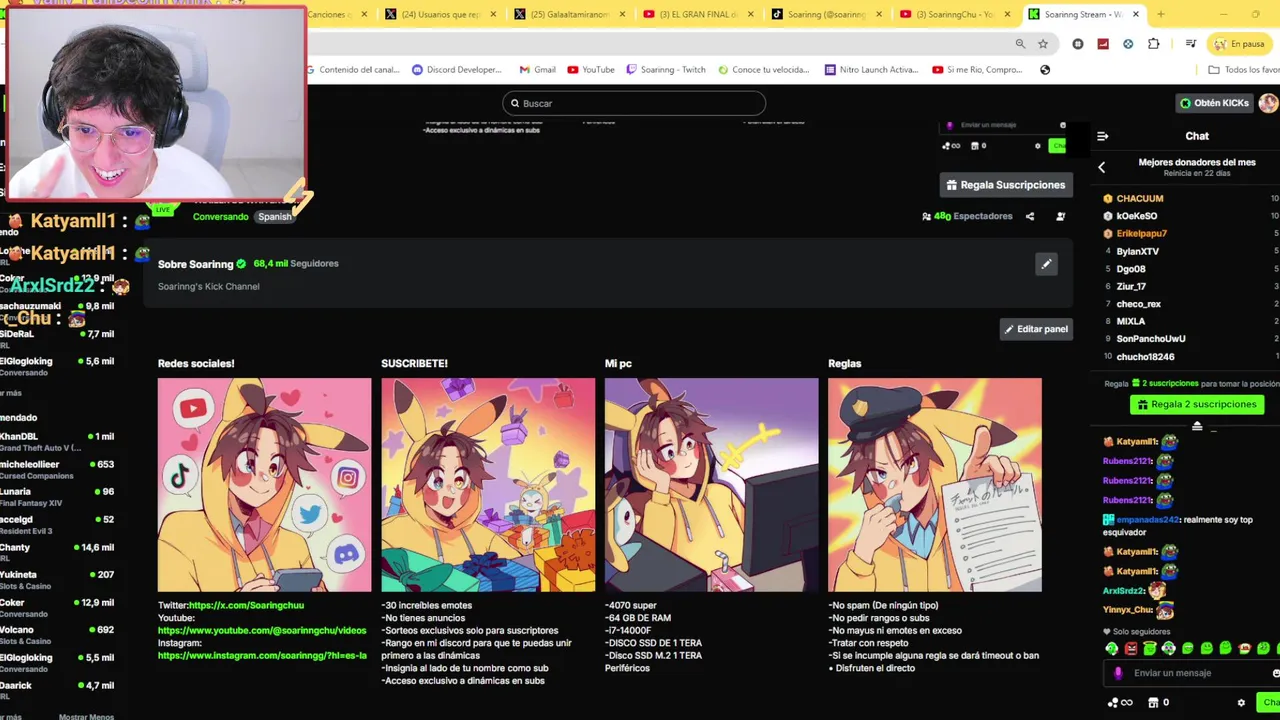The image size is (1280, 720).
Task: Open the Twitter x.com/Soaringchuu link
Action: 246,605
